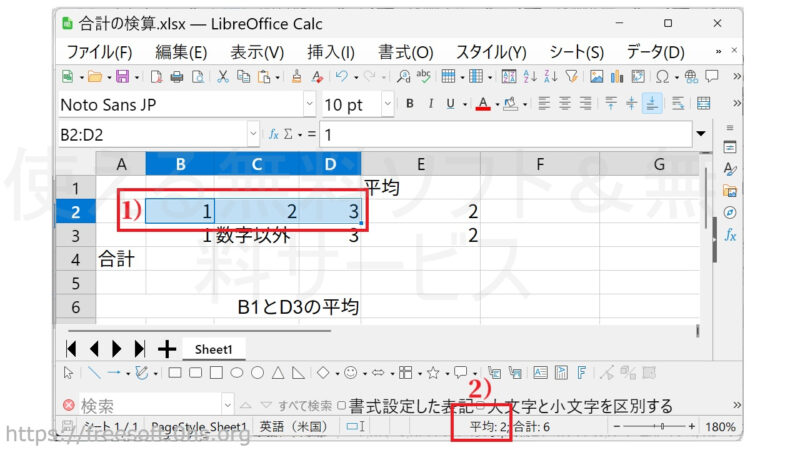Click the Sort Ascending icon
Viewport: 800px width, 450px height.
[x=530, y=77]
